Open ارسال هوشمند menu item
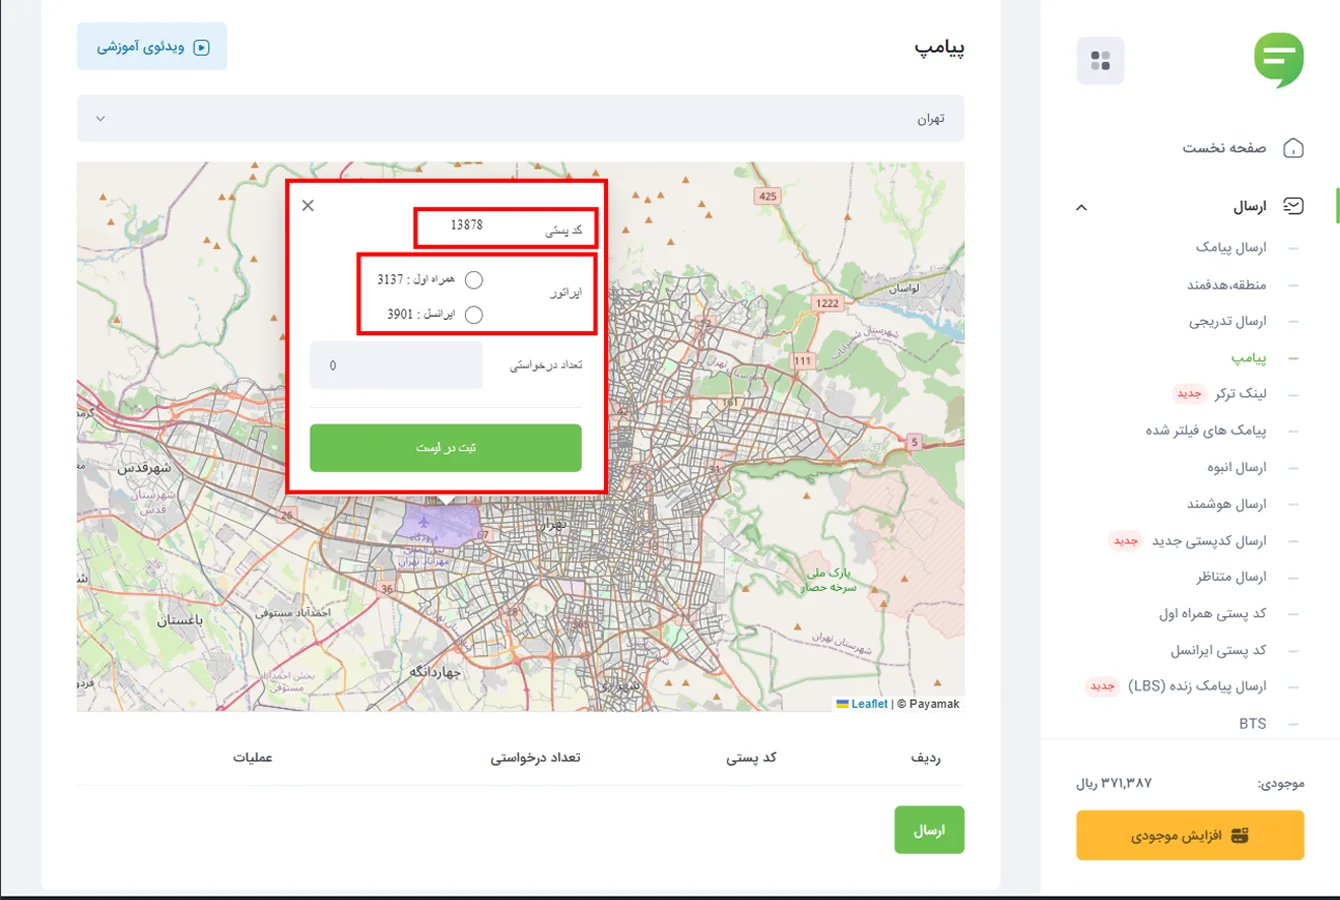Image resolution: width=1340 pixels, height=900 pixels. [1227, 504]
